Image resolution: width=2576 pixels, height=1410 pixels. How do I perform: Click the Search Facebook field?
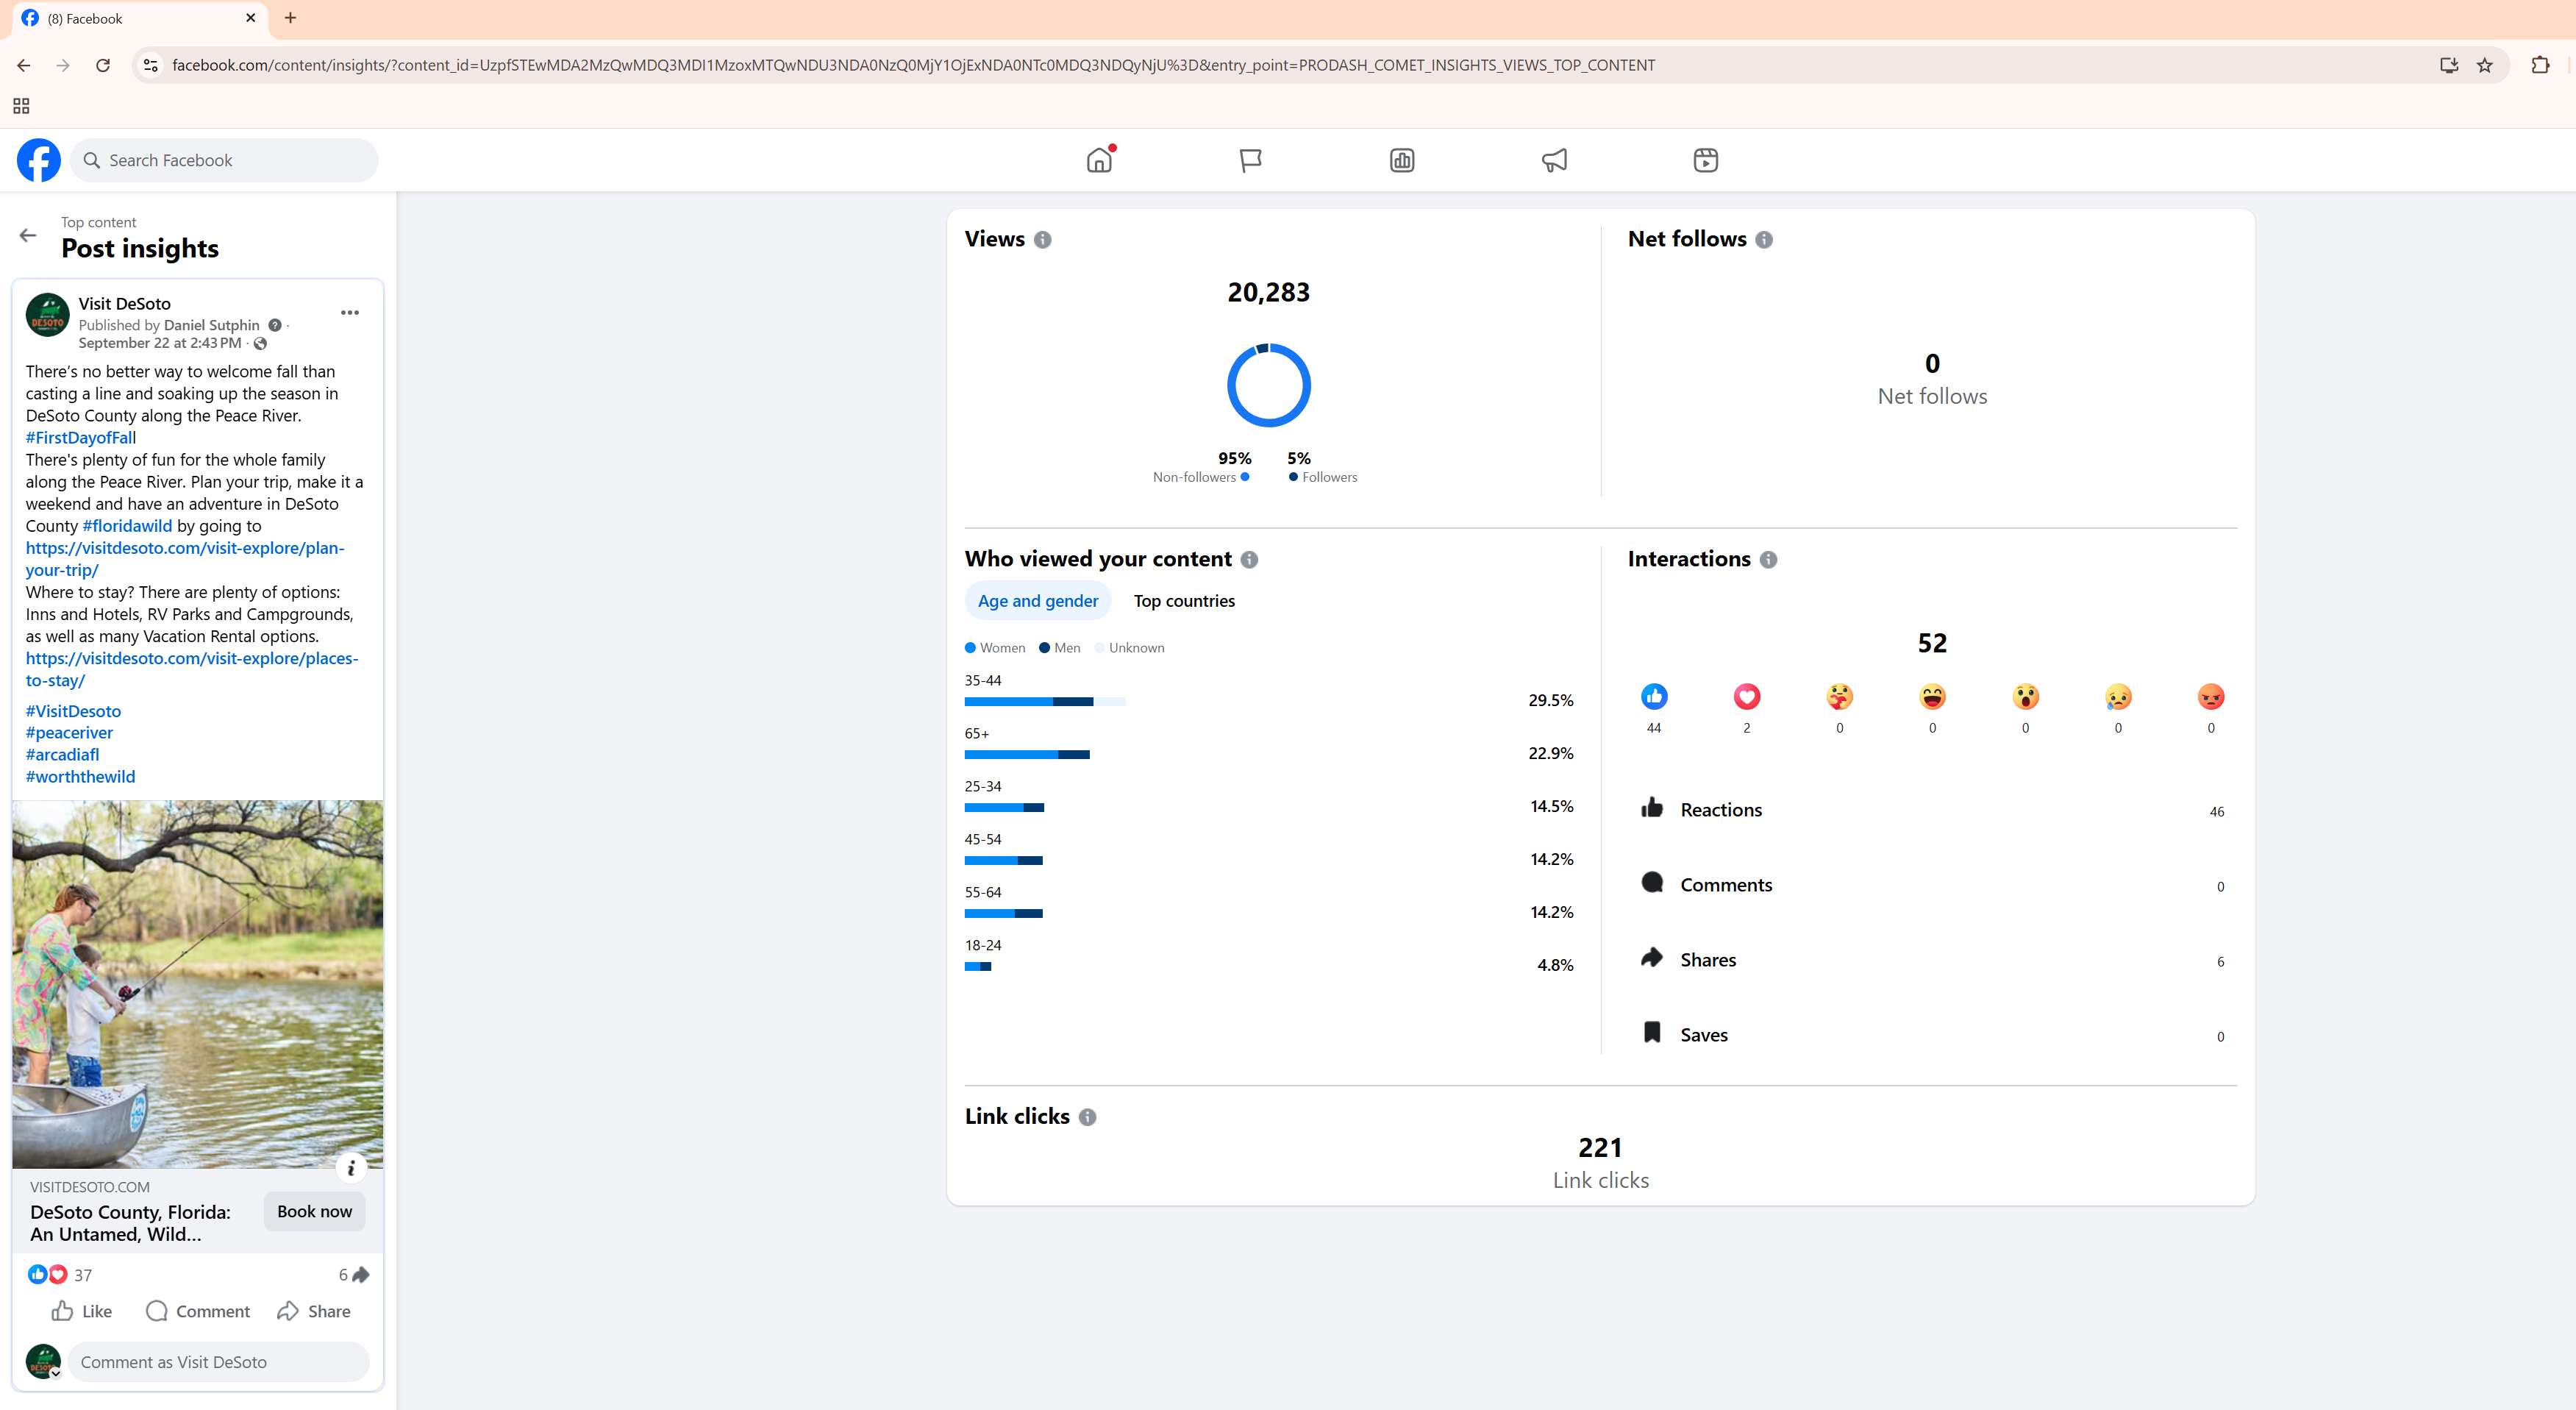pyautogui.click(x=225, y=160)
